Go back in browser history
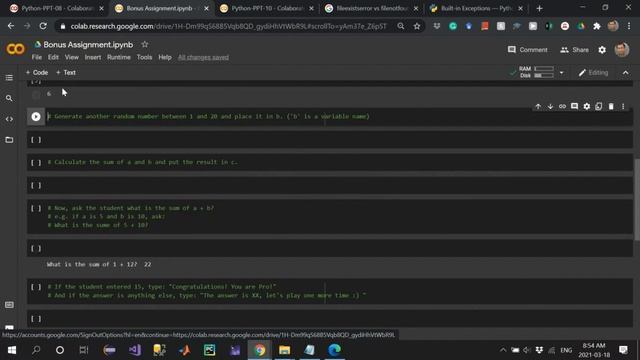Screen dimensions: 640x360 (11, 26)
